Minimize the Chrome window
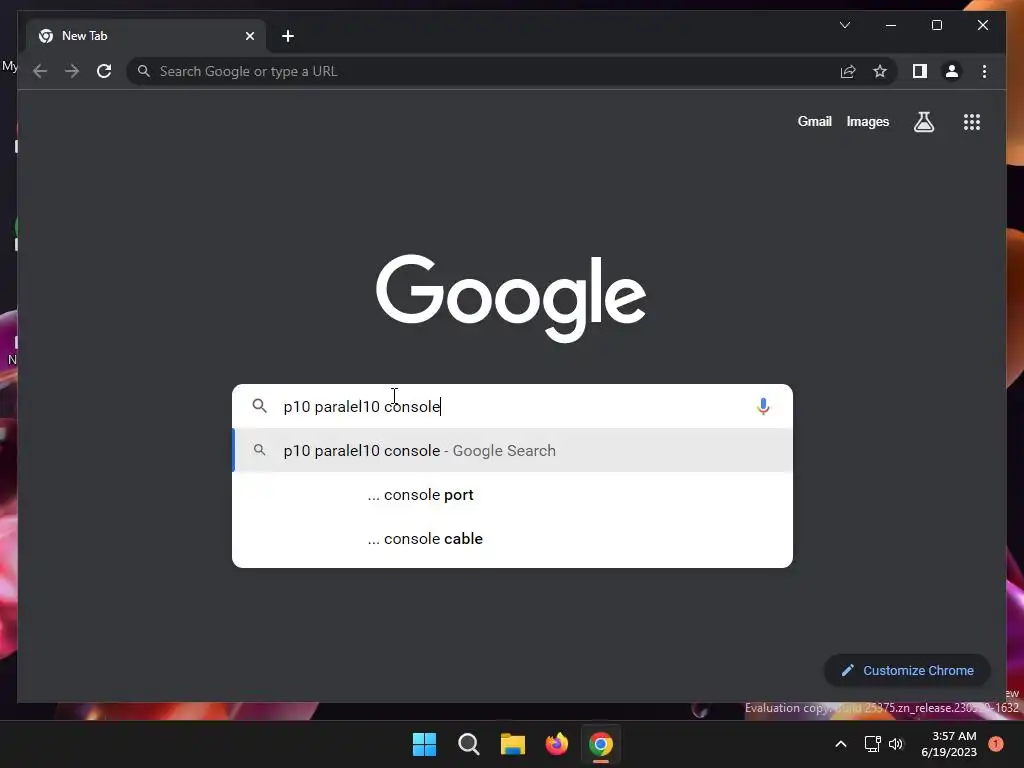The width and height of the screenshot is (1024, 768). point(891,25)
